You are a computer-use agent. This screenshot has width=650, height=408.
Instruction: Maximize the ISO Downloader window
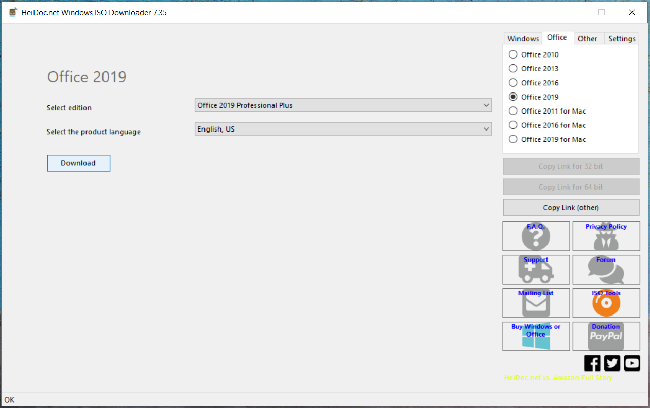(x=601, y=12)
